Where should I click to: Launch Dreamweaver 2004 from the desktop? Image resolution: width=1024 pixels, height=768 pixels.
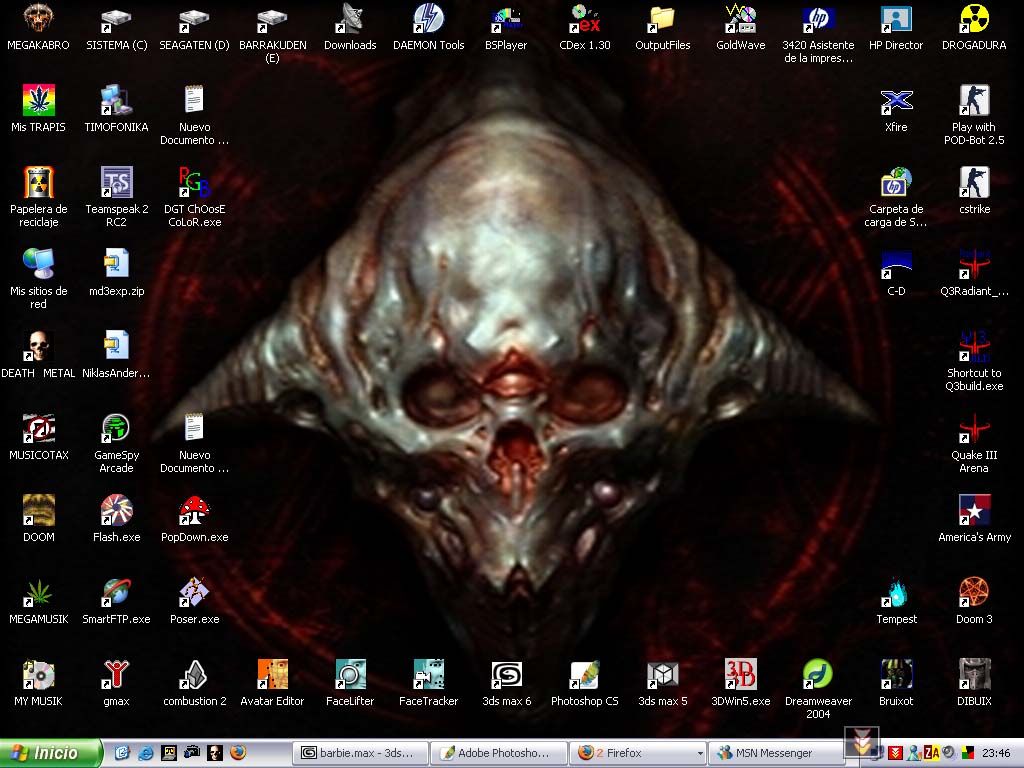(x=818, y=674)
